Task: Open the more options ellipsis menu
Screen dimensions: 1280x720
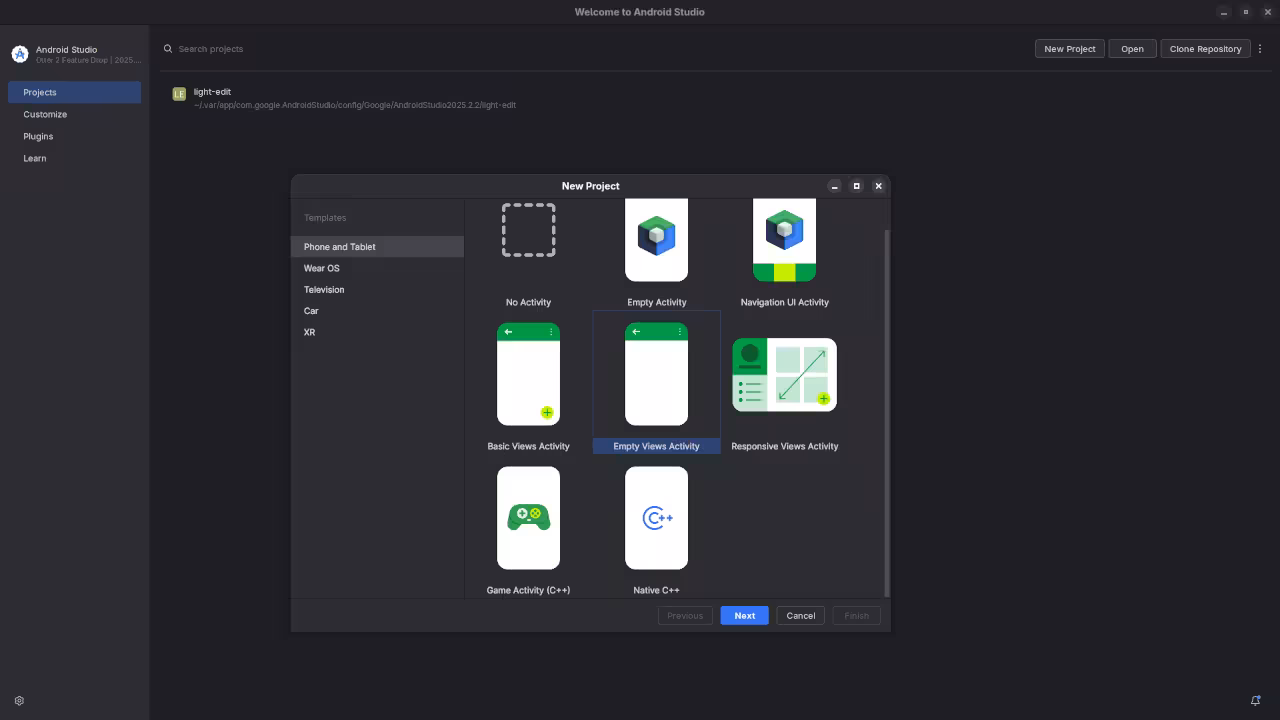Action: pos(1260,48)
